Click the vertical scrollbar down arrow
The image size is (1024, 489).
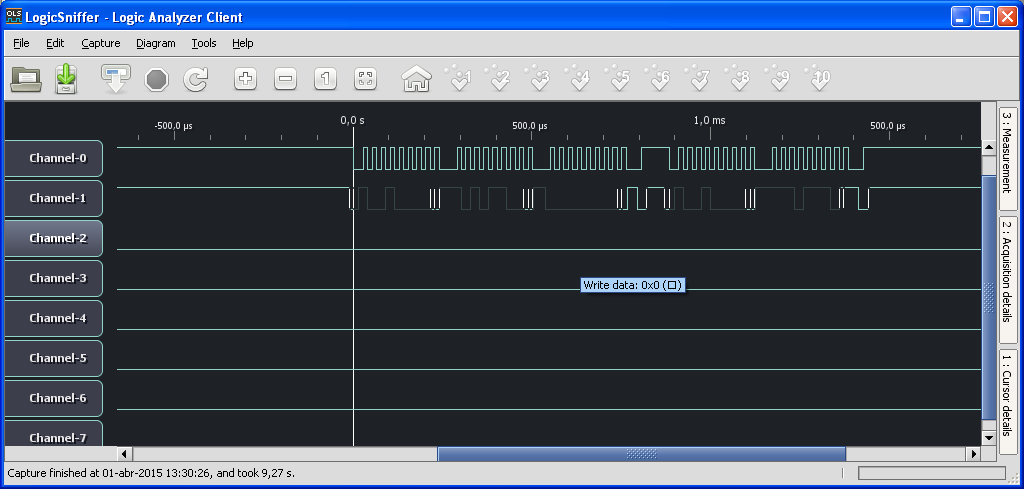tap(989, 437)
